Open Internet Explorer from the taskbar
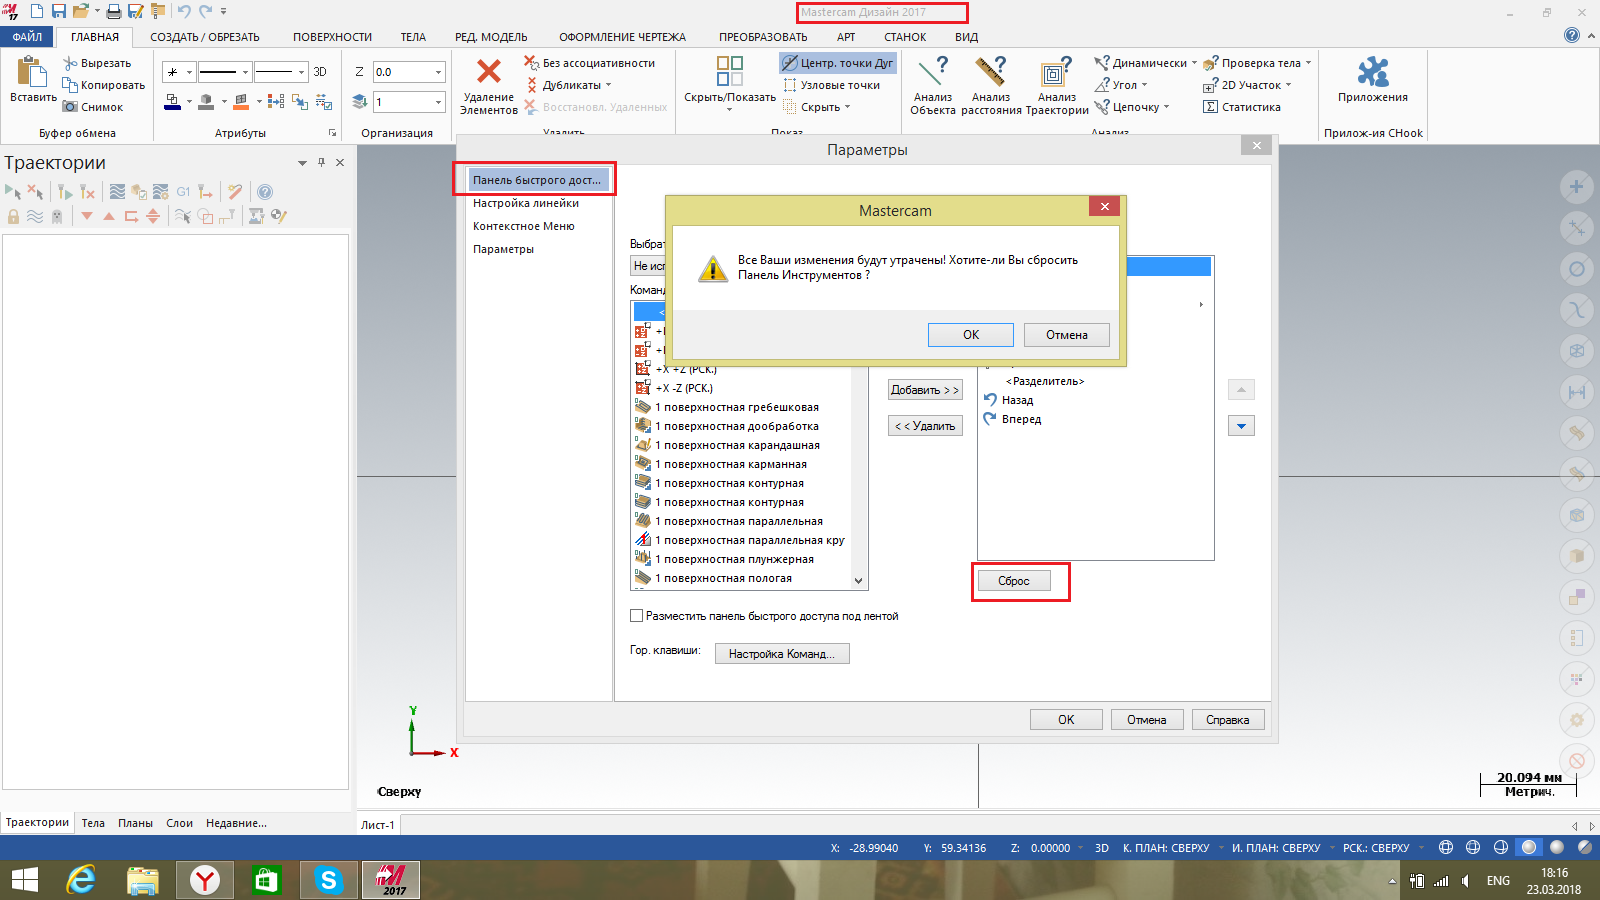Viewport: 1600px width, 900px height. click(81, 880)
